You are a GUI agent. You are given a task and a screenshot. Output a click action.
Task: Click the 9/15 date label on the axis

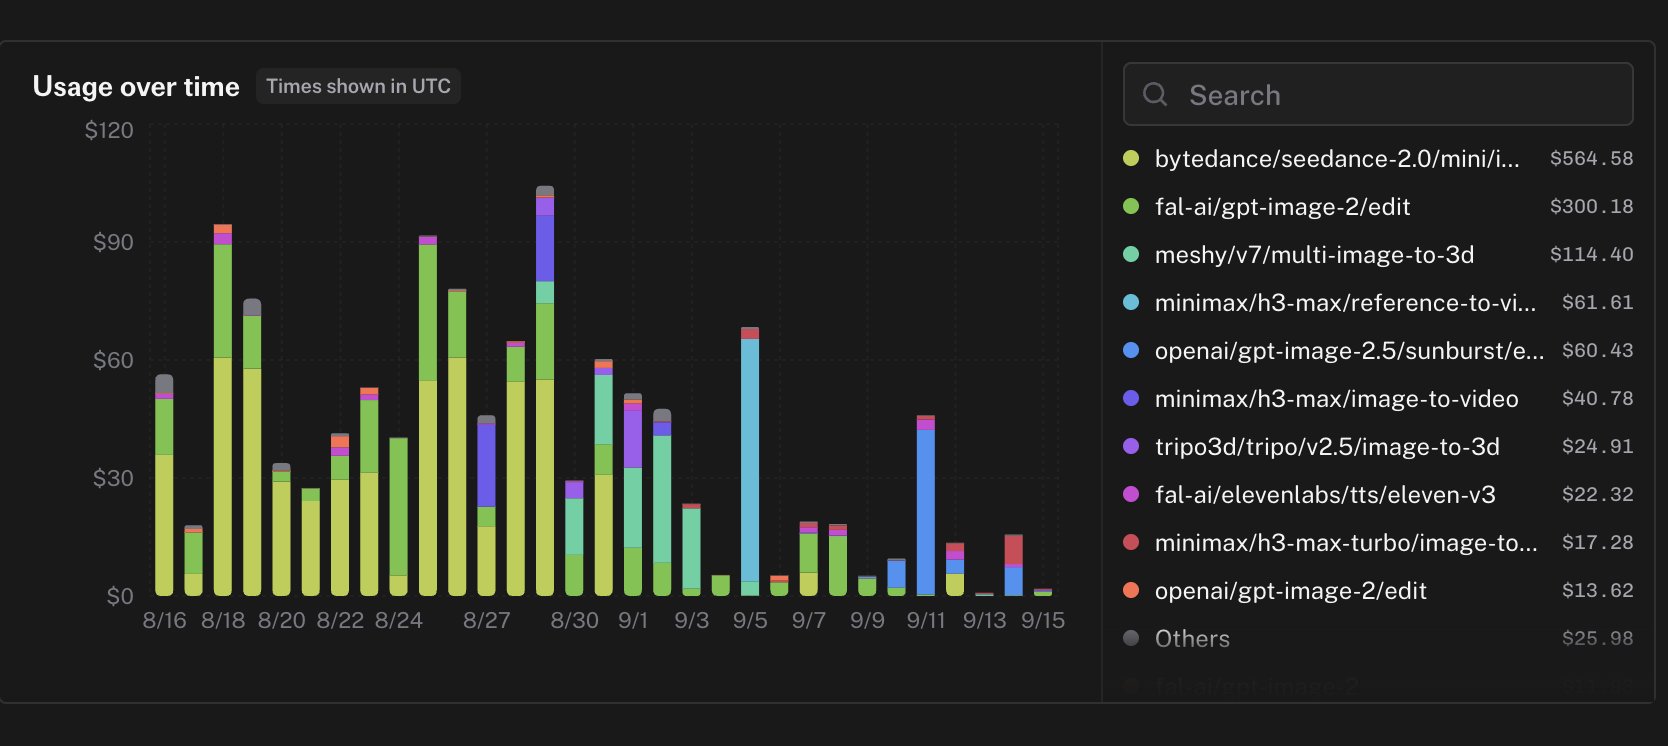pos(1043,620)
